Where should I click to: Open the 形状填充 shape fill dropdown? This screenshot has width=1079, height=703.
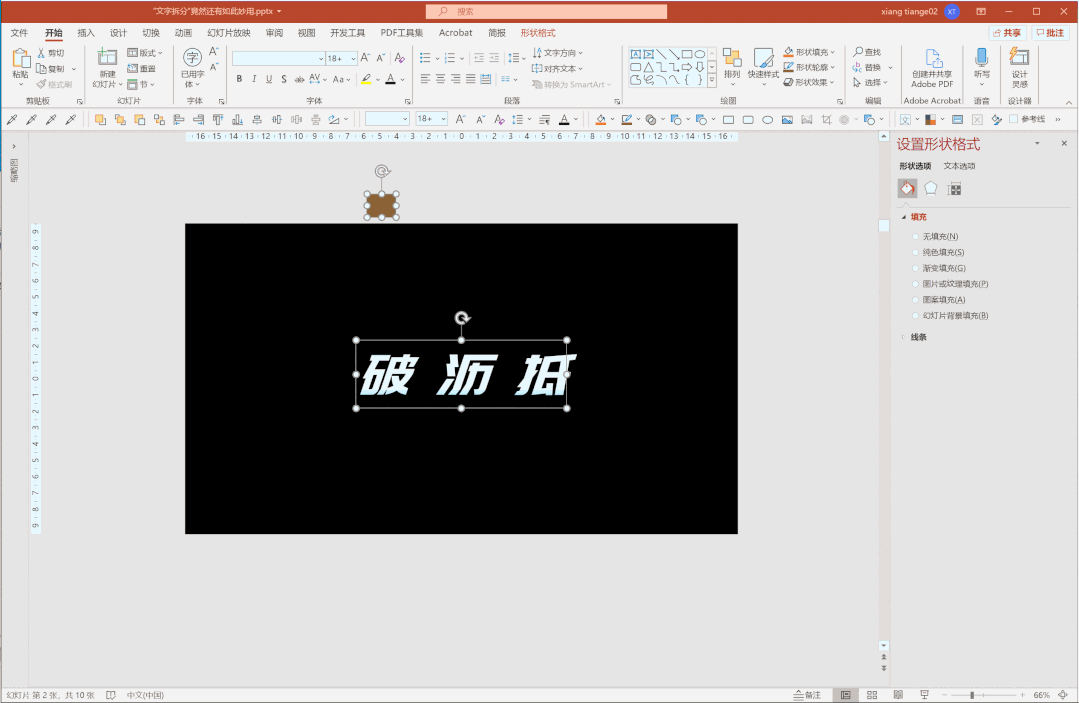point(832,52)
